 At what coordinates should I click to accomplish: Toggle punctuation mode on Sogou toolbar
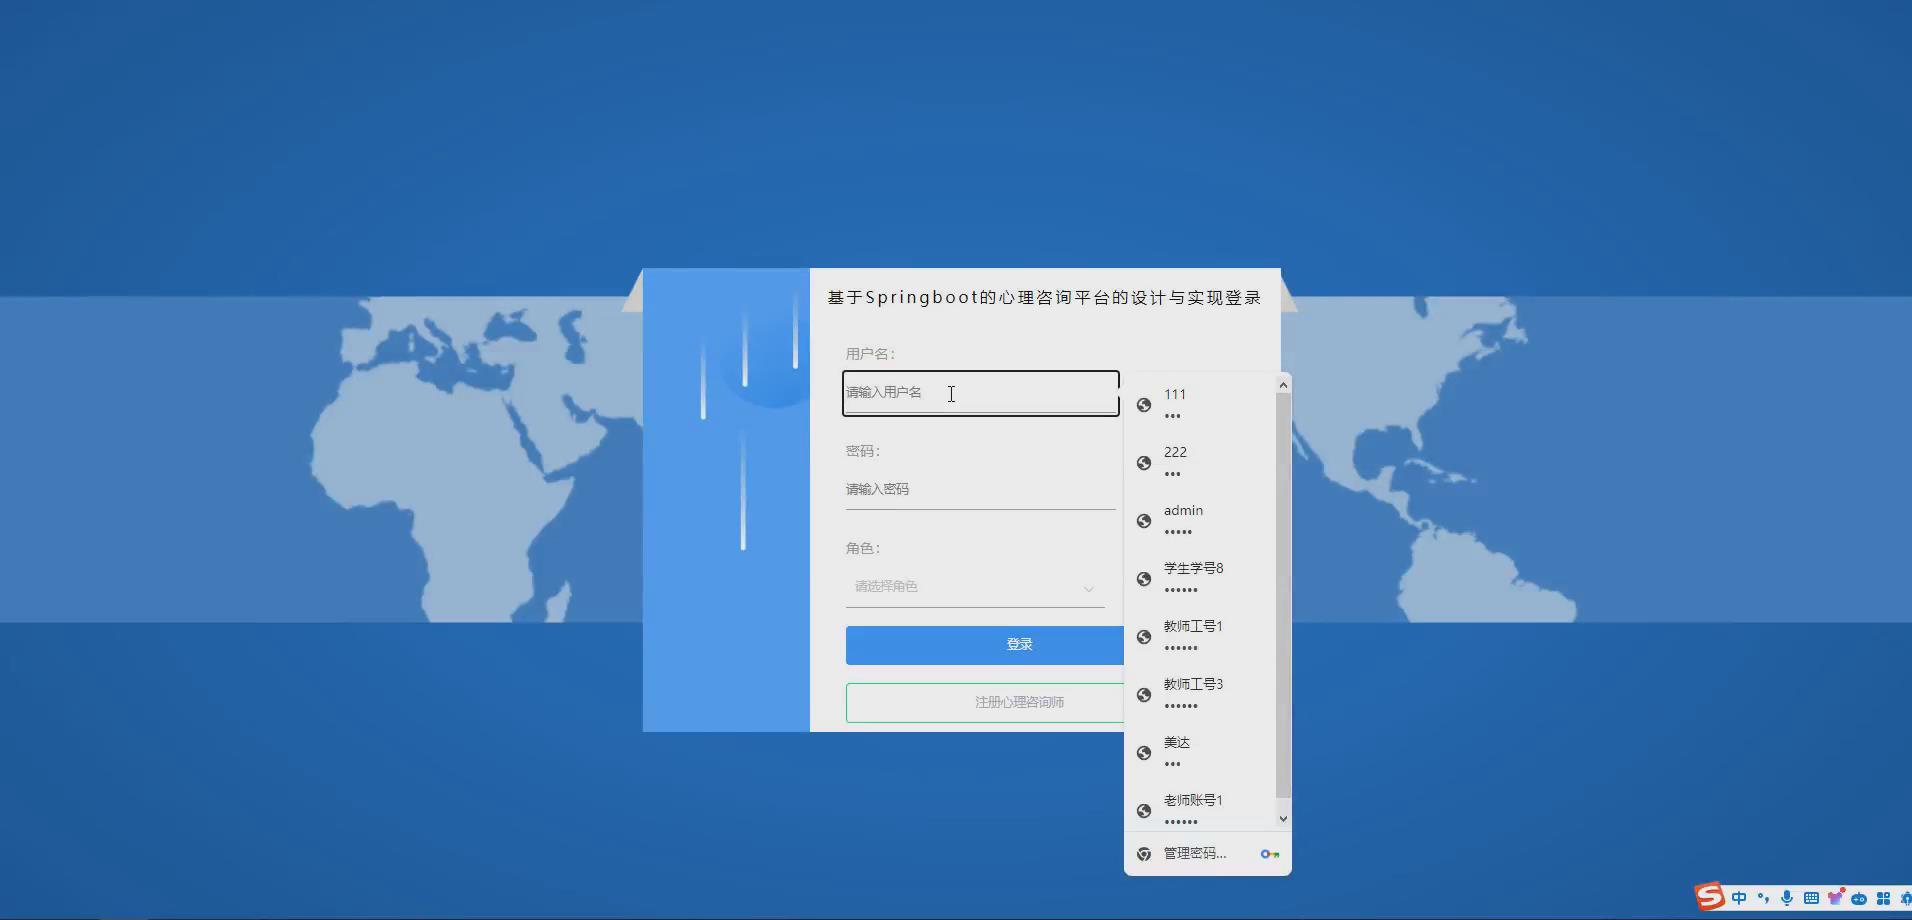[1762, 897]
